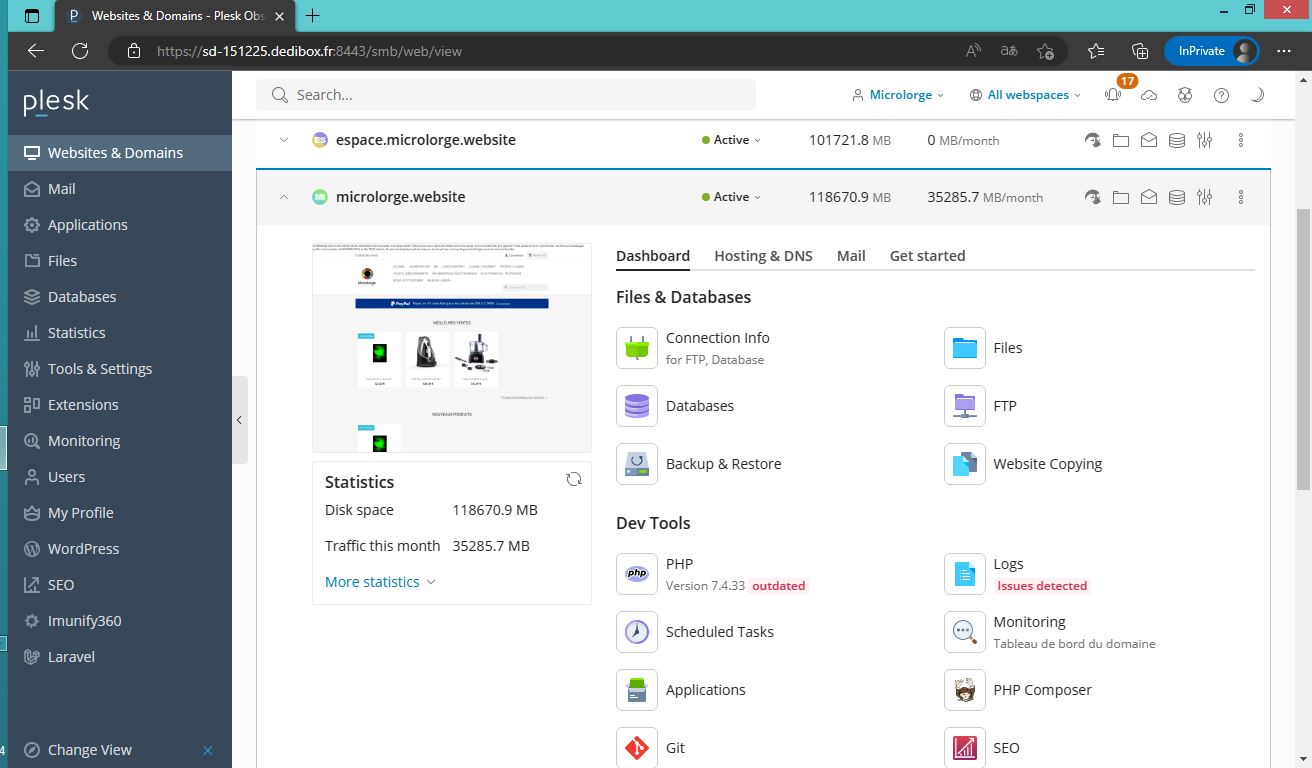Refresh the Statistics panel
Image resolution: width=1312 pixels, height=768 pixels.
click(x=574, y=479)
